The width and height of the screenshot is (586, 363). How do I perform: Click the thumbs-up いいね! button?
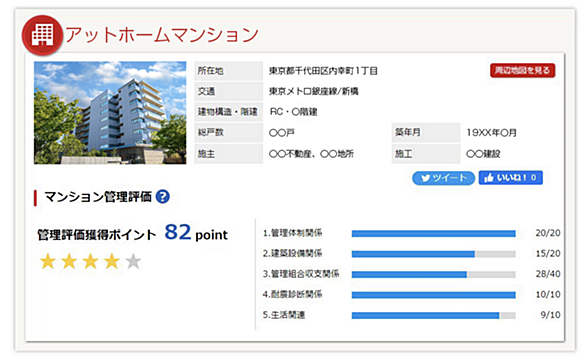pos(511,178)
